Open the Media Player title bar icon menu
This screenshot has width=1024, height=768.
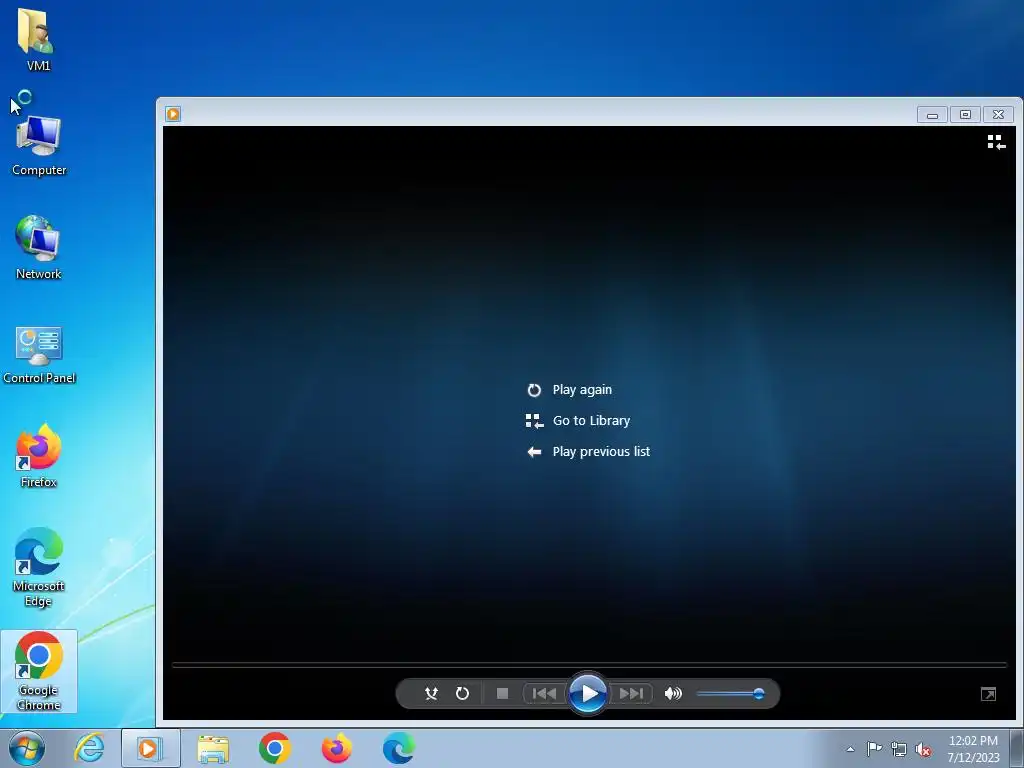pos(173,114)
